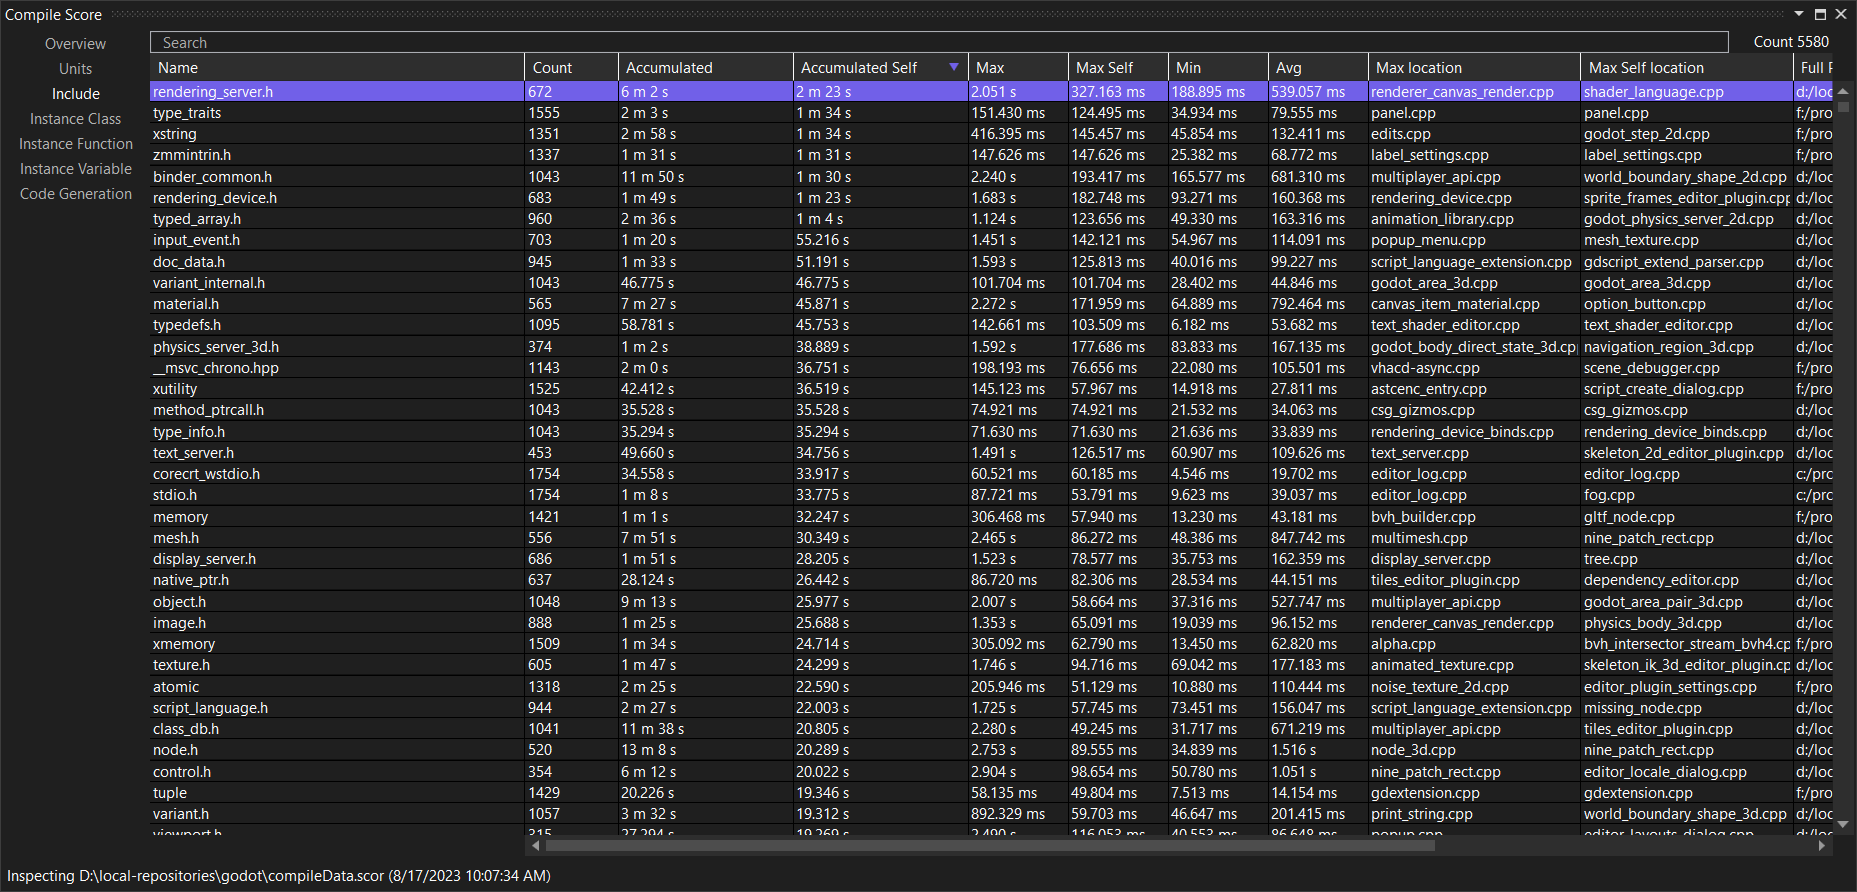Image resolution: width=1857 pixels, height=892 pixels.
Task: Sort by the Accumulated column header
Action: coord(705,67)
